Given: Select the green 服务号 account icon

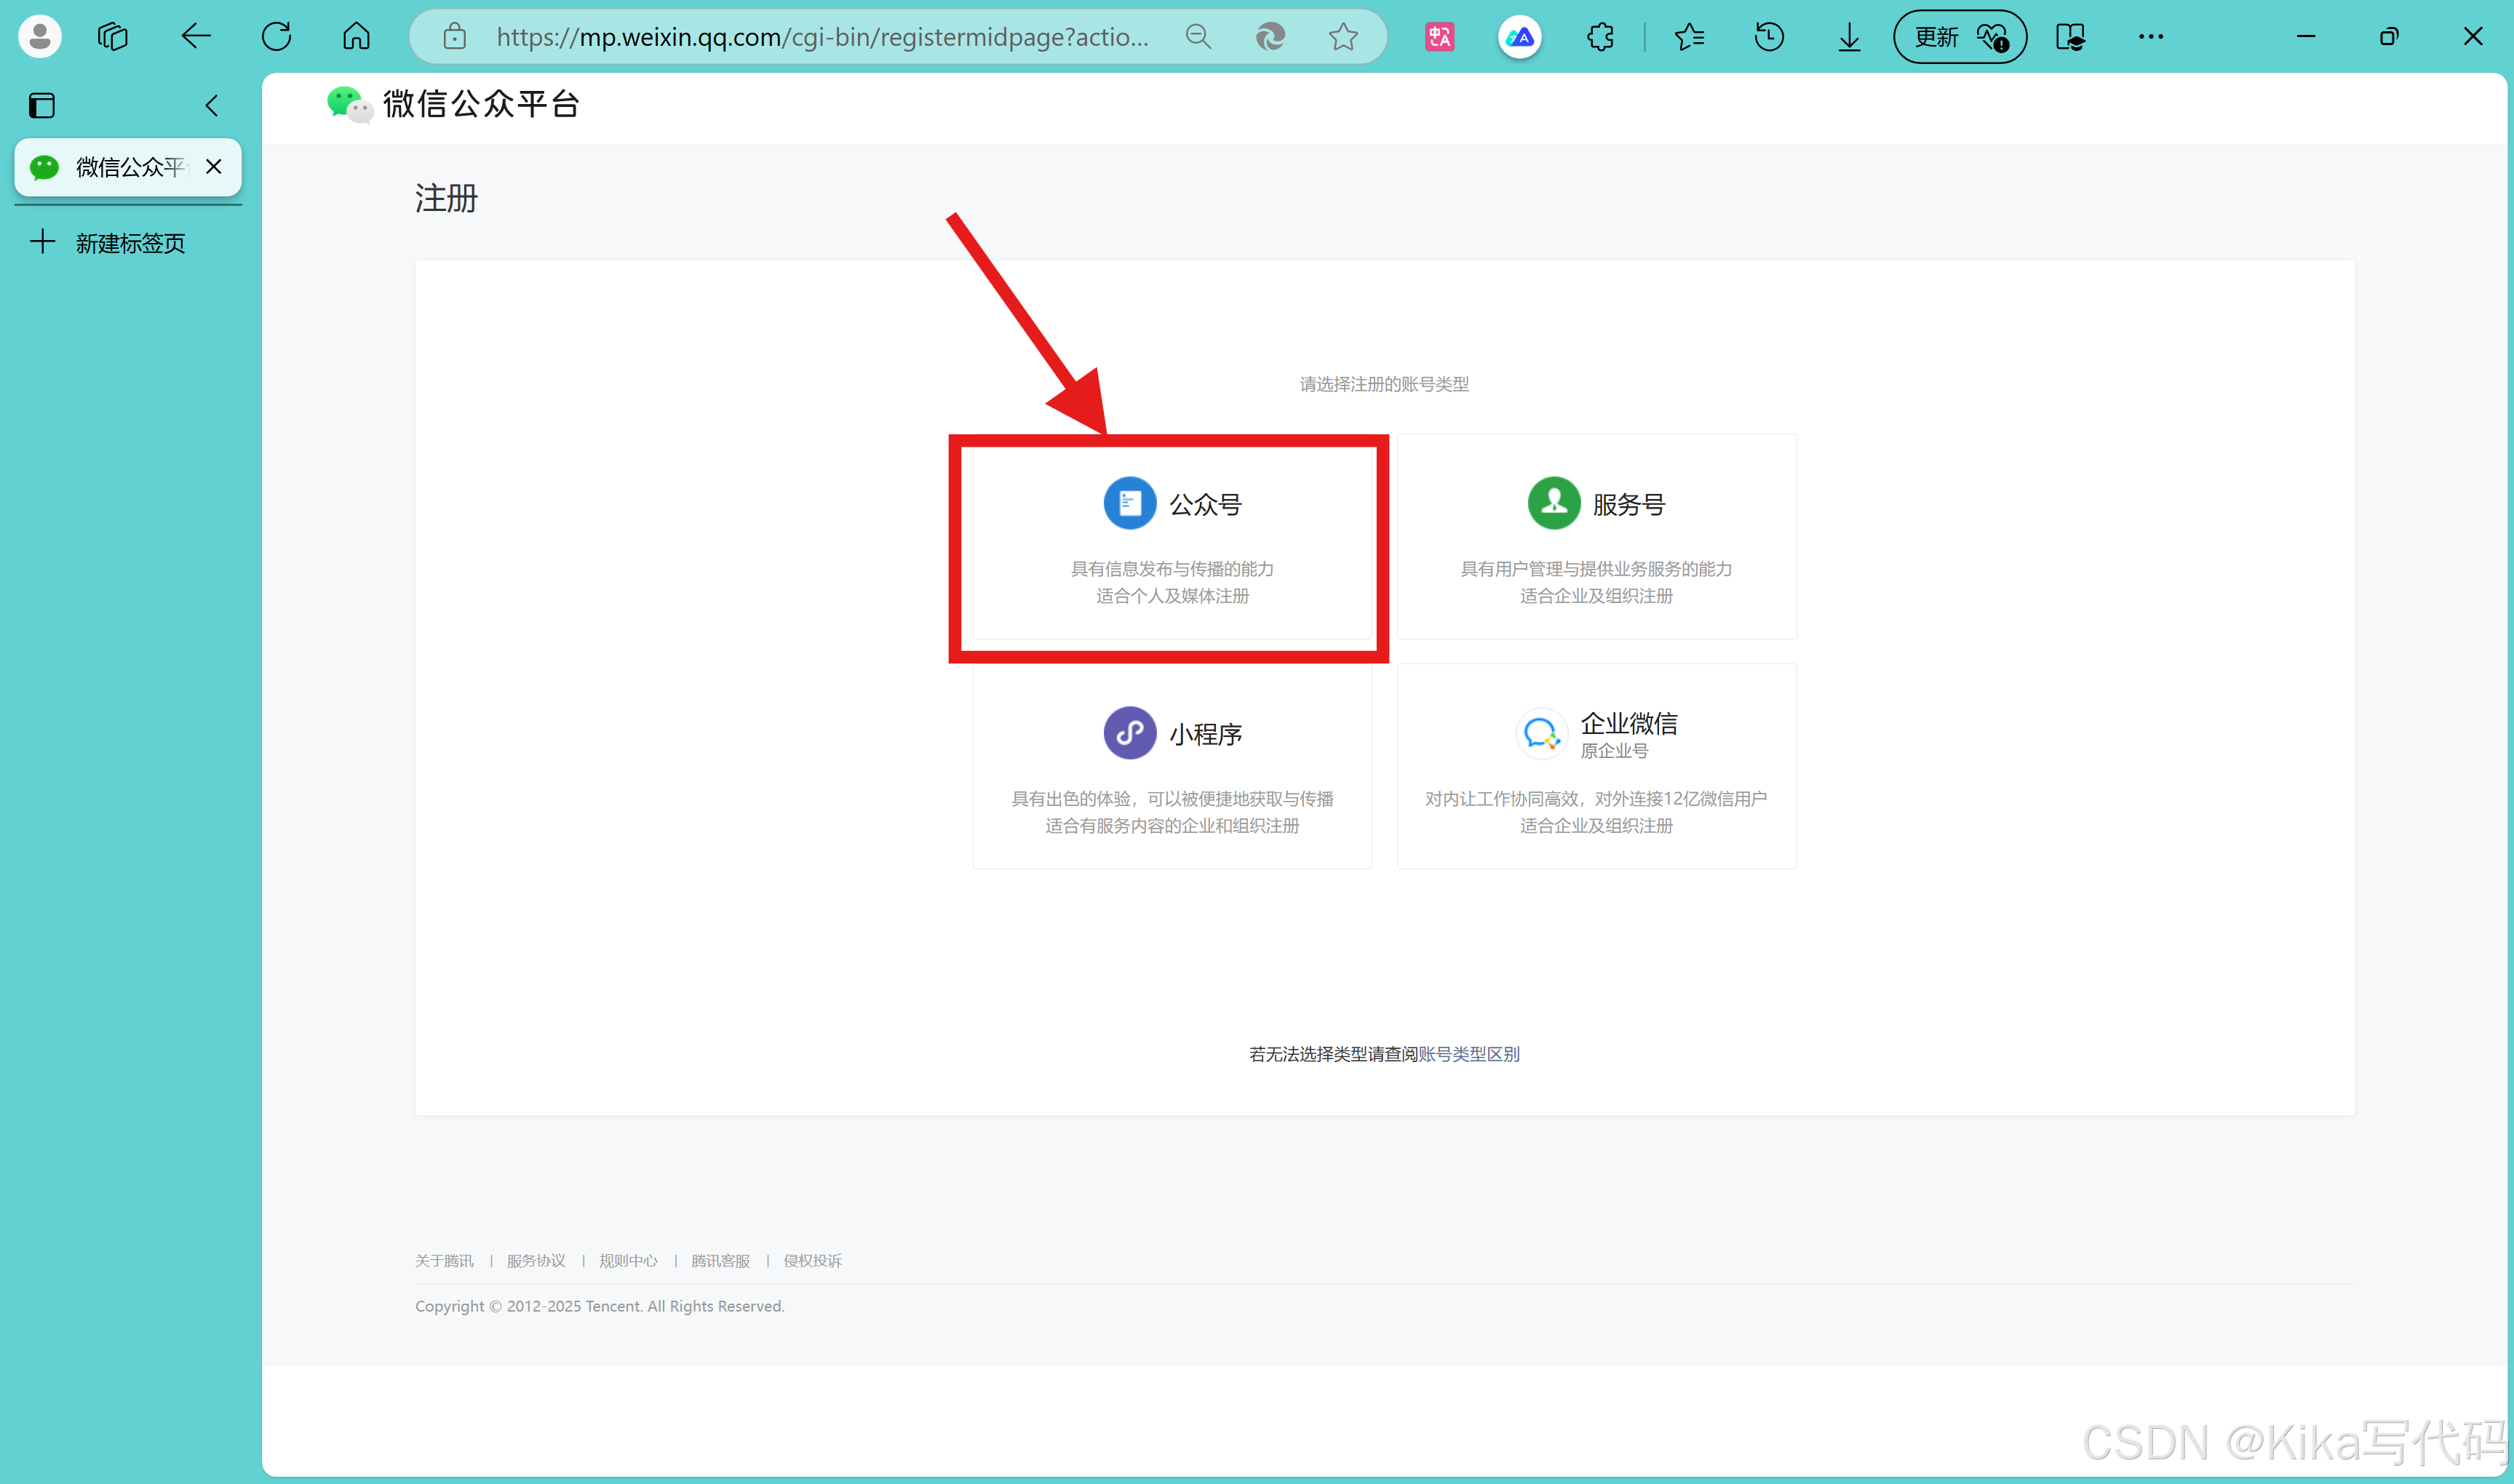Looking at the screenshot, I should click(x=1553, y=503).
